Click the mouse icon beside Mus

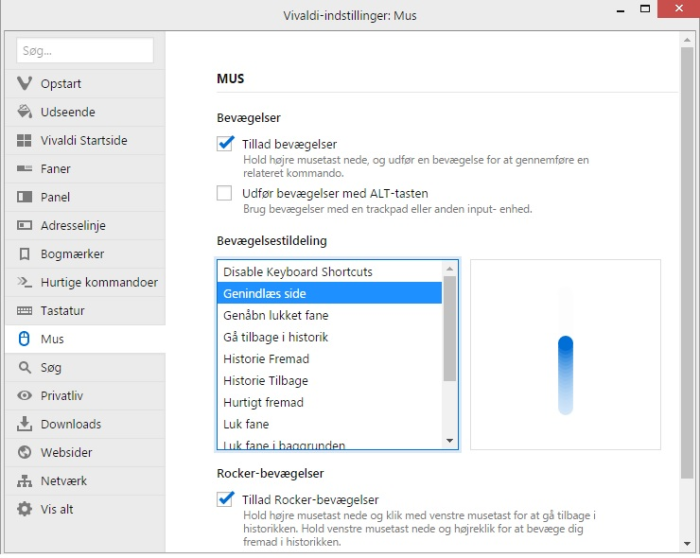(x=24, y=339)
